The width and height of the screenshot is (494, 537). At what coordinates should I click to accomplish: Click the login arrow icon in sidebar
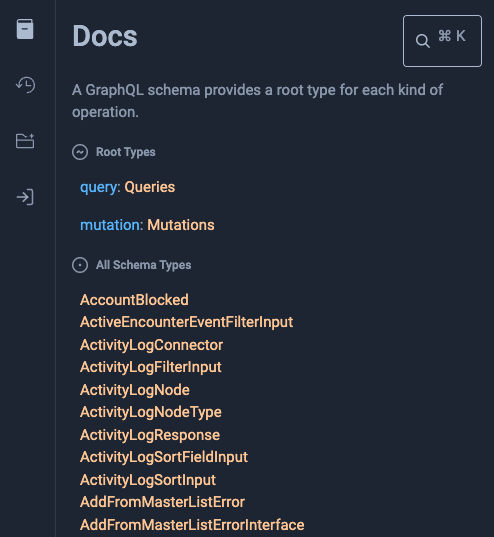tap(25, 197)
